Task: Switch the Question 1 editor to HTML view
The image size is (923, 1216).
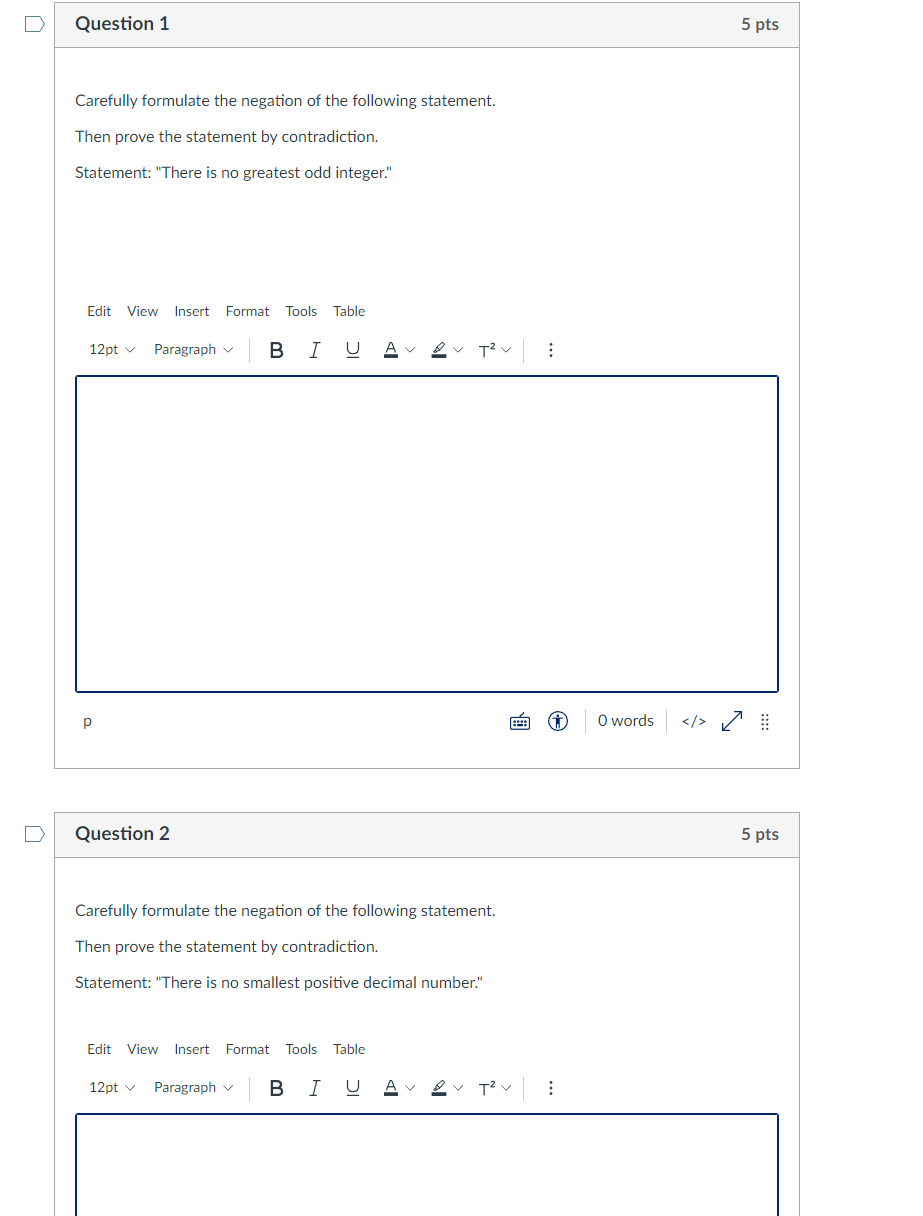Action: pyautogui.click(x=694, y=721)
